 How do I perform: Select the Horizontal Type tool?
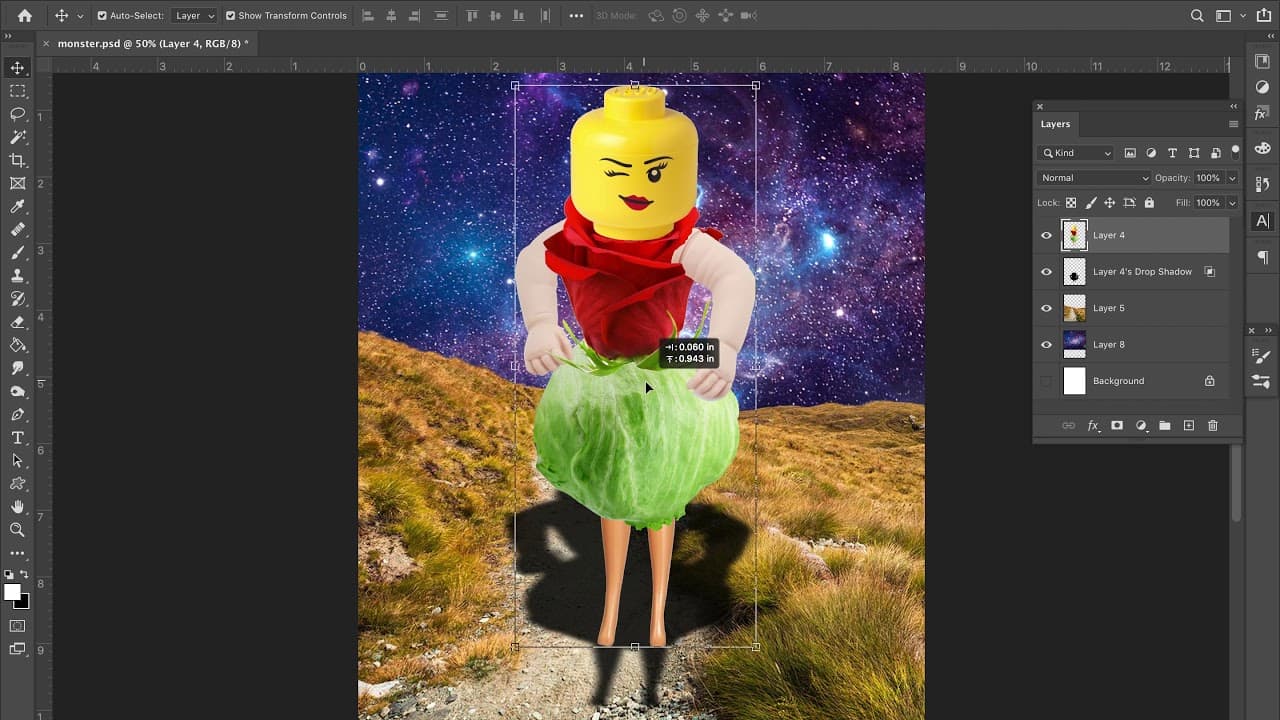(x=17, y=438)
